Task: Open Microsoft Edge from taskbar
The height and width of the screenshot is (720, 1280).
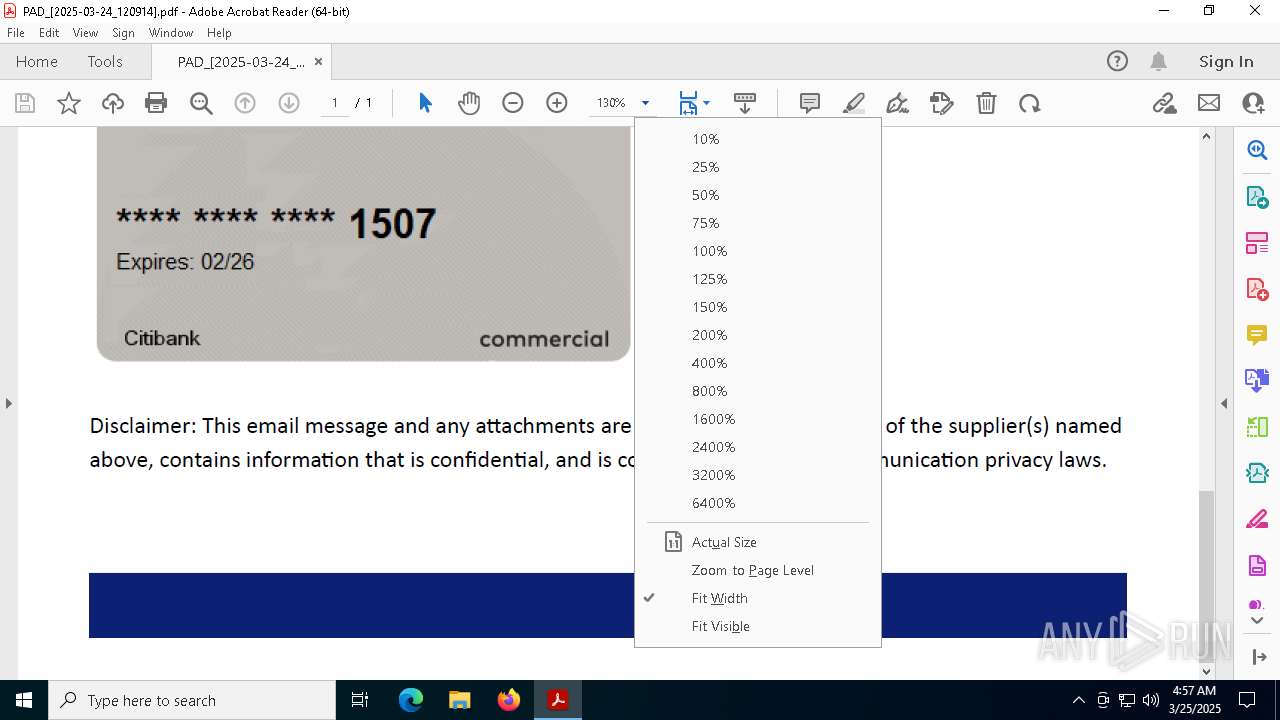Action: click(411, 700)
